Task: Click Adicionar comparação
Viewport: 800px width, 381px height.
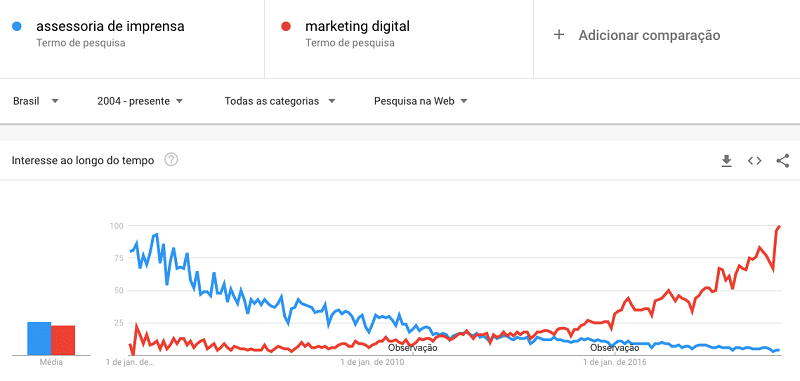Action: (x=649, y=35)
